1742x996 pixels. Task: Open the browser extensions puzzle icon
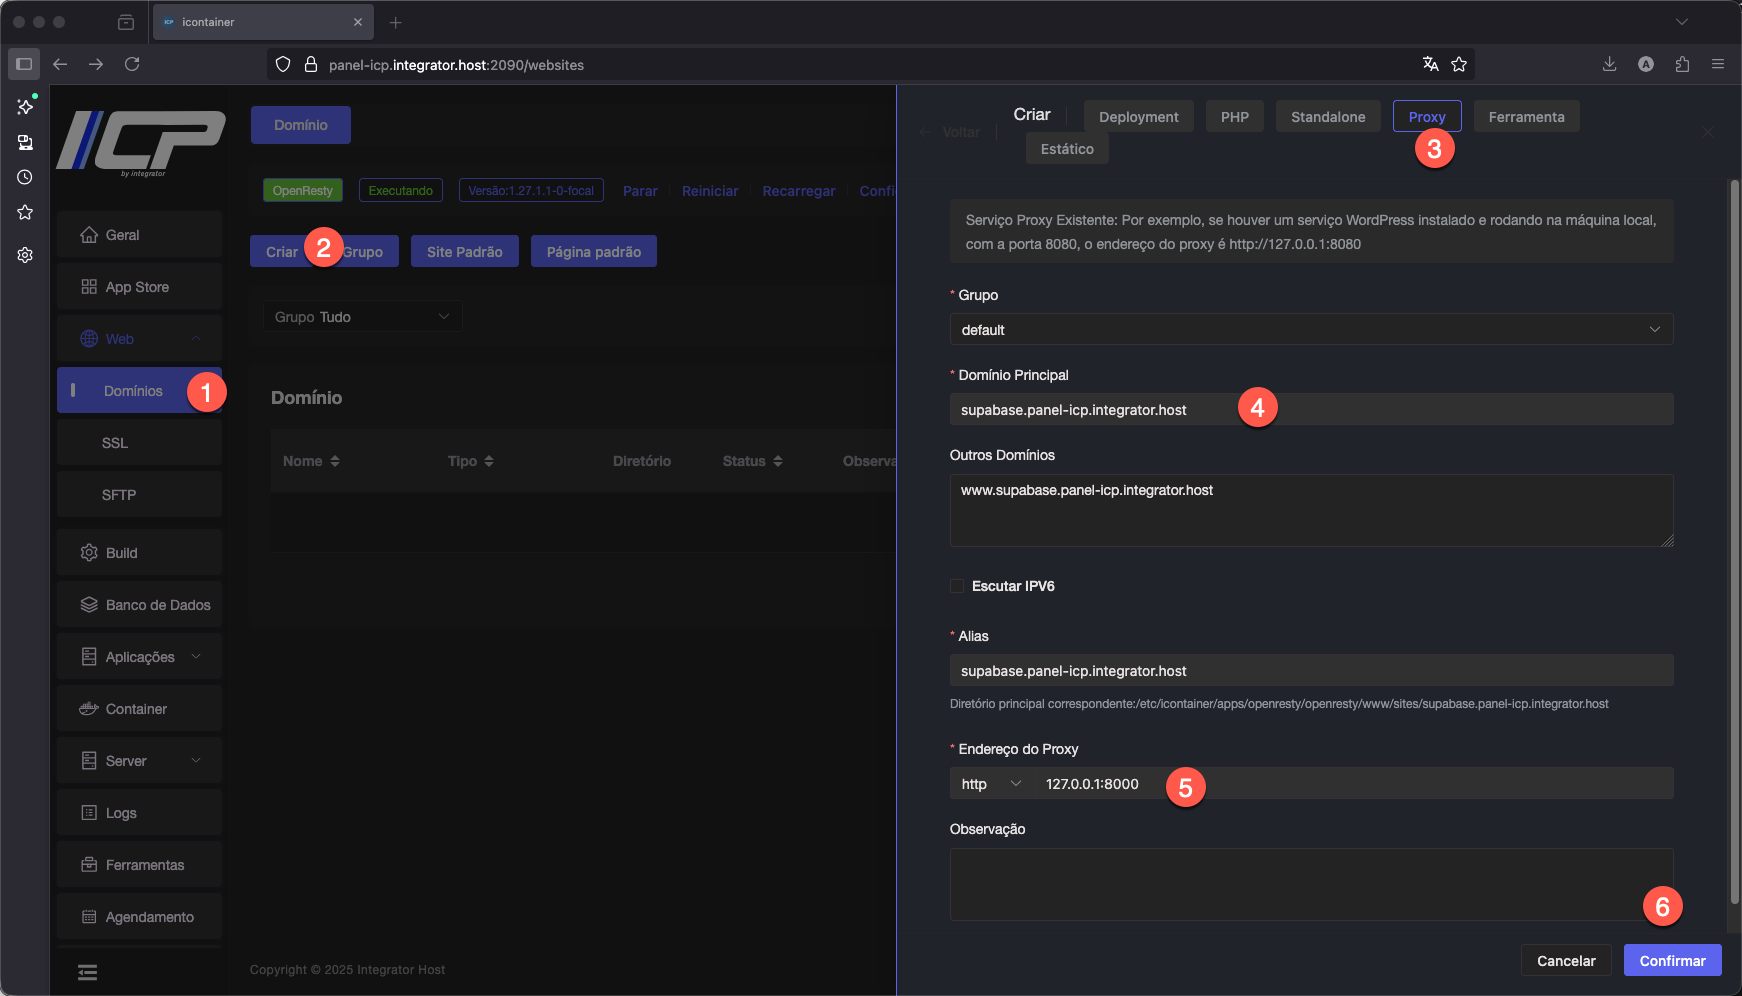click(1682, 64)
